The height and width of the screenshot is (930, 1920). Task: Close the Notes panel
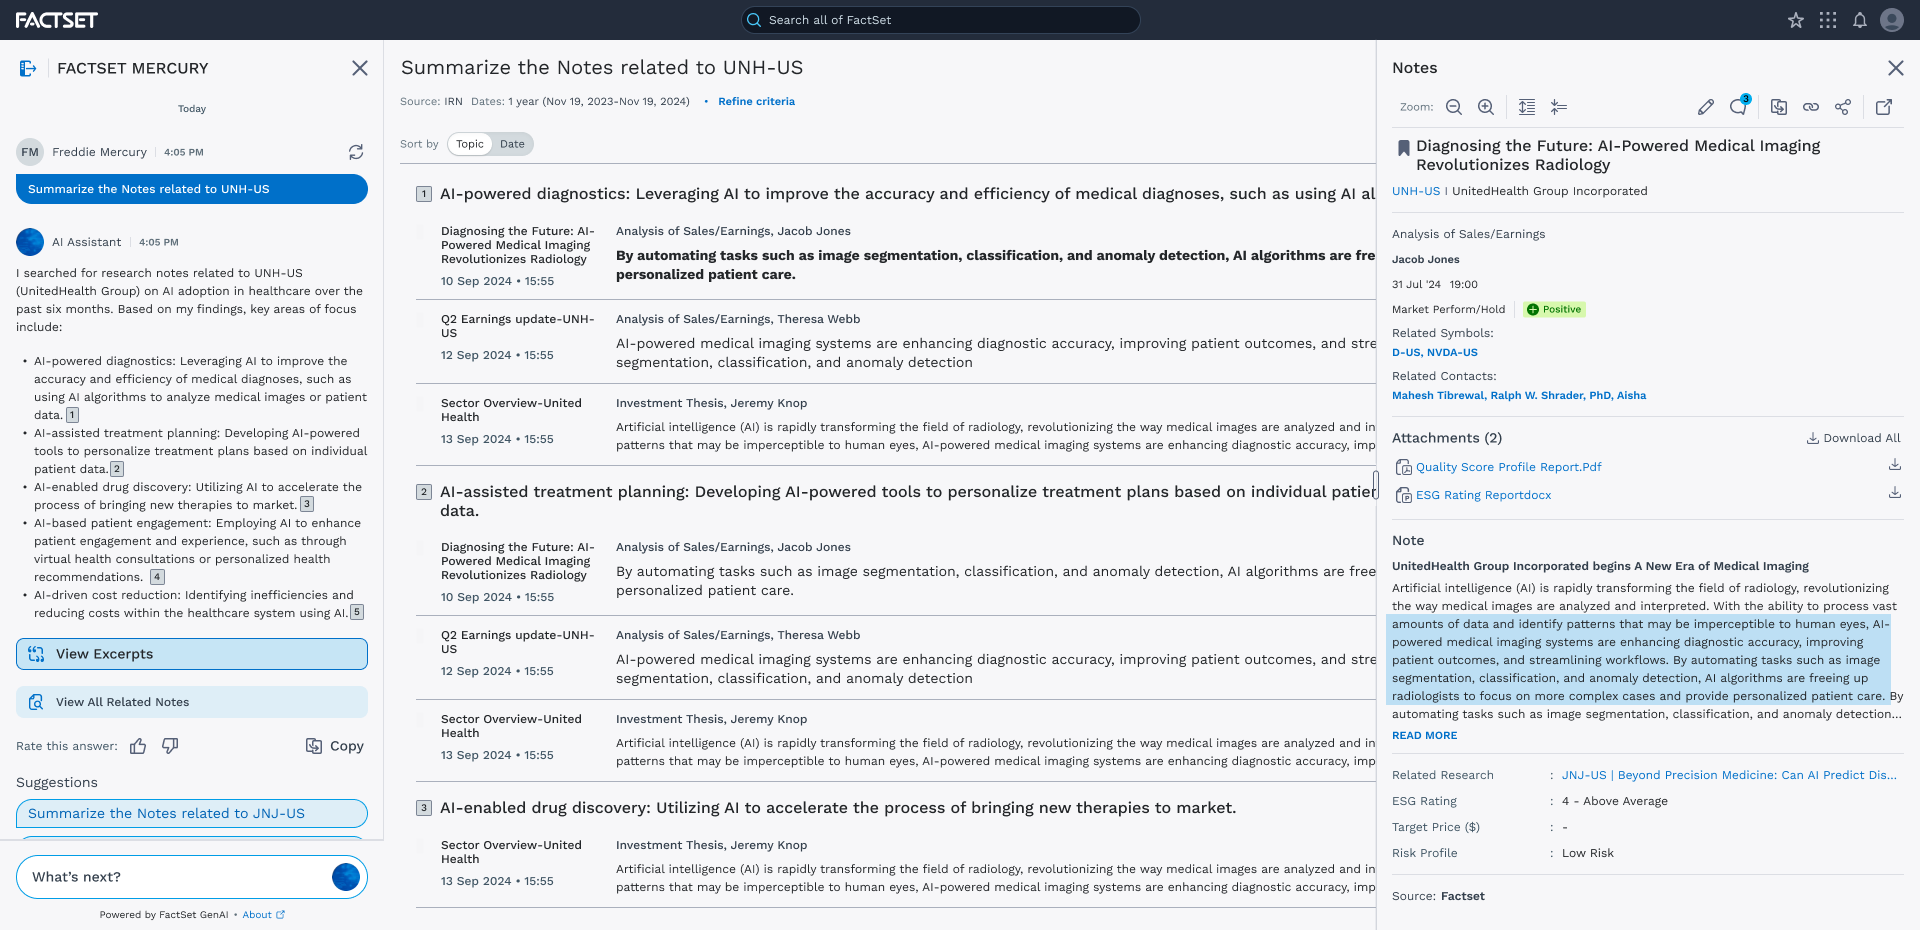(1896, 68)
